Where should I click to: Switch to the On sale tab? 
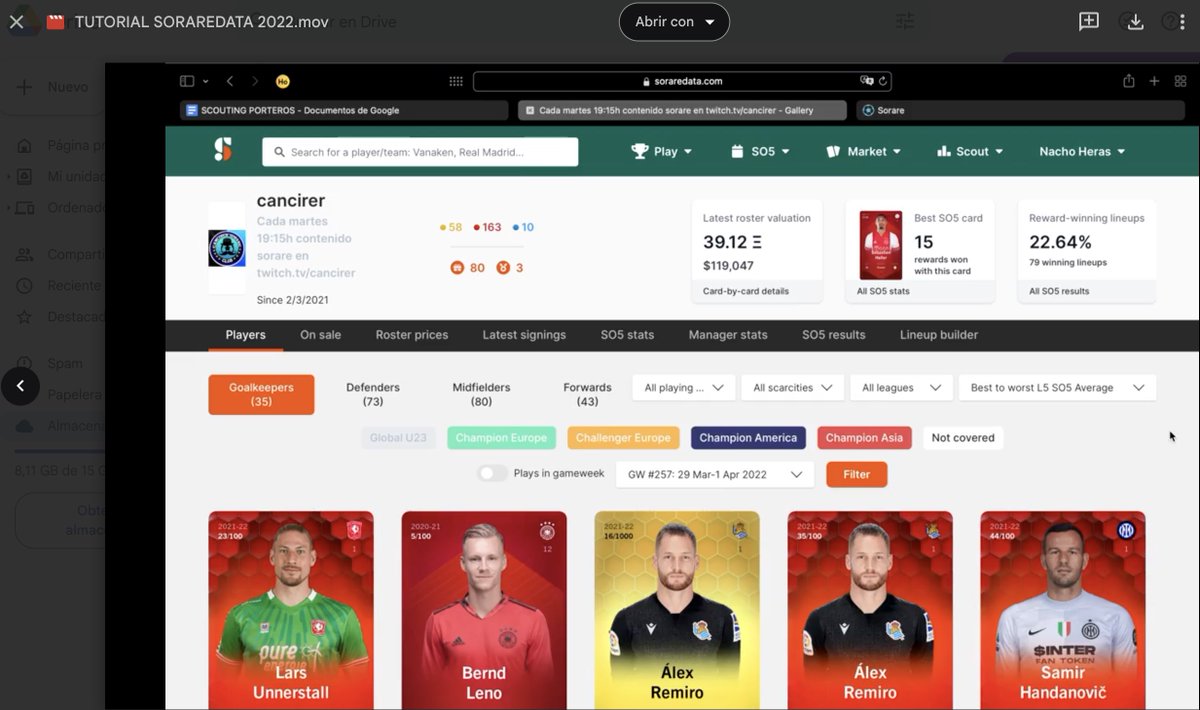tap(321, 335)
